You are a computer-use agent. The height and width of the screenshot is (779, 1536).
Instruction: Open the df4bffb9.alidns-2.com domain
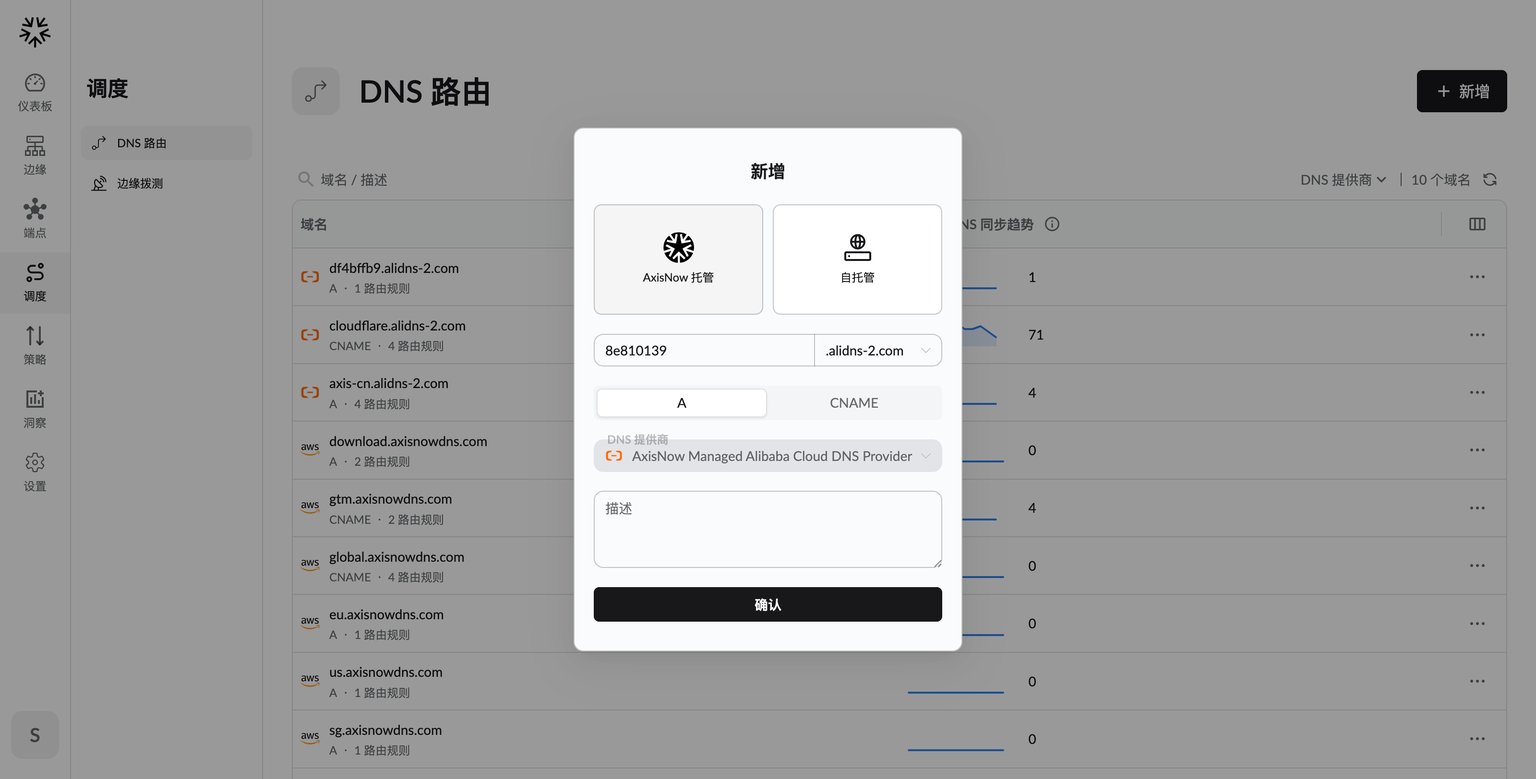394,269
